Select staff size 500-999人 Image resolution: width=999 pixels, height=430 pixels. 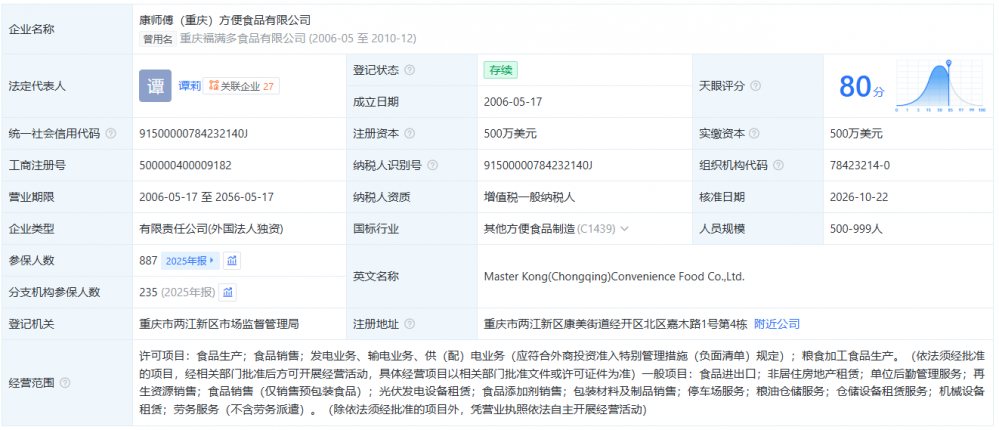(856, 229)
